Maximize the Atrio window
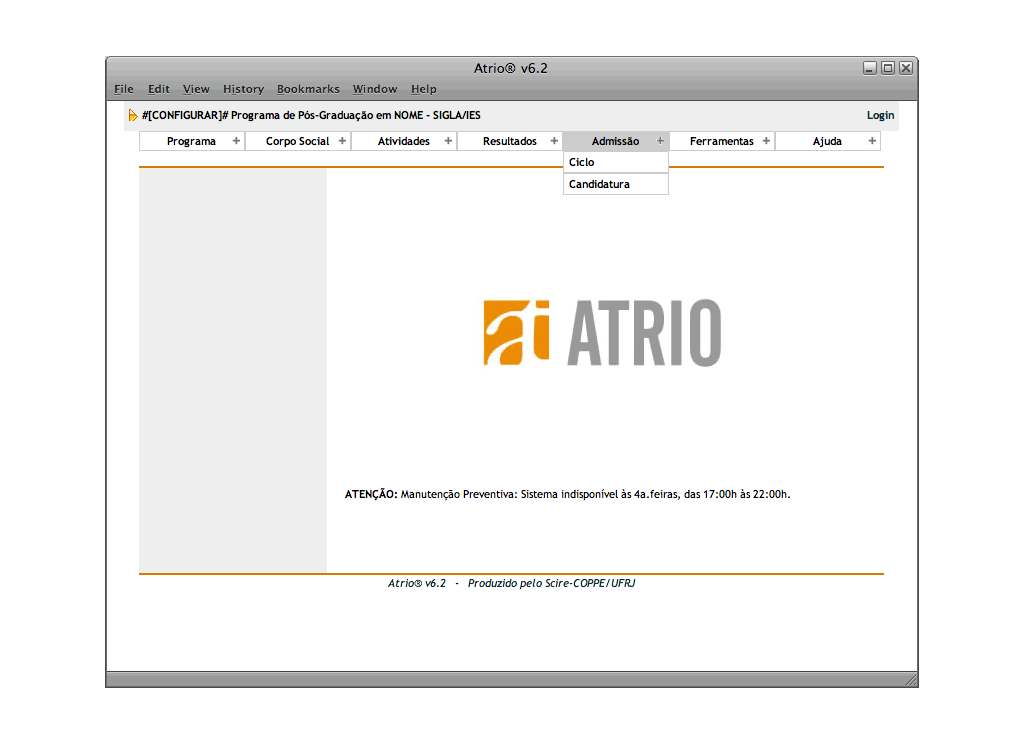Image resolution: width=1024 pixels, height=744 pixels. pos(887,68)
